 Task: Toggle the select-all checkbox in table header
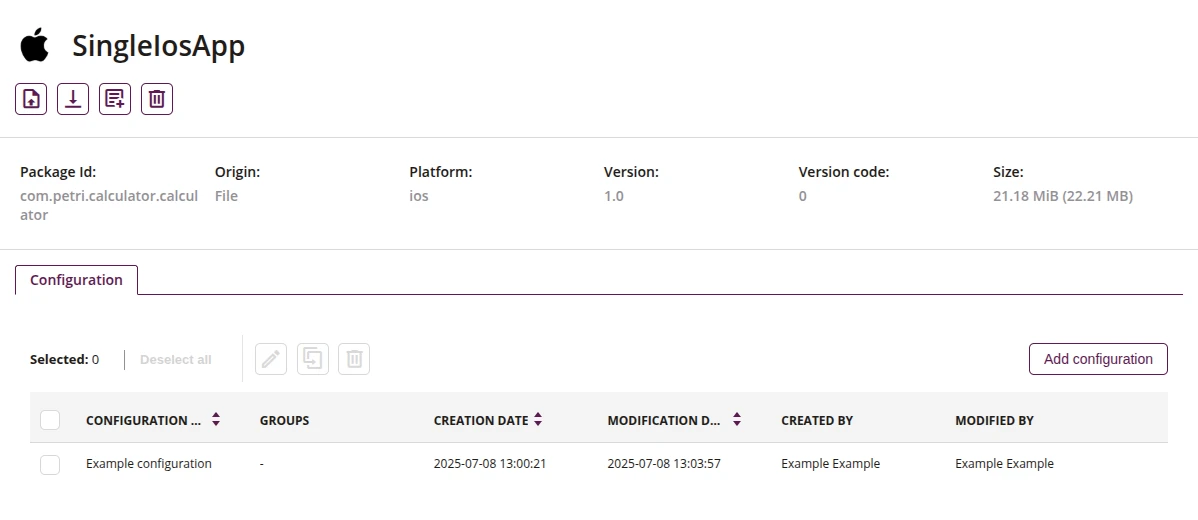[x=50, y=420]
